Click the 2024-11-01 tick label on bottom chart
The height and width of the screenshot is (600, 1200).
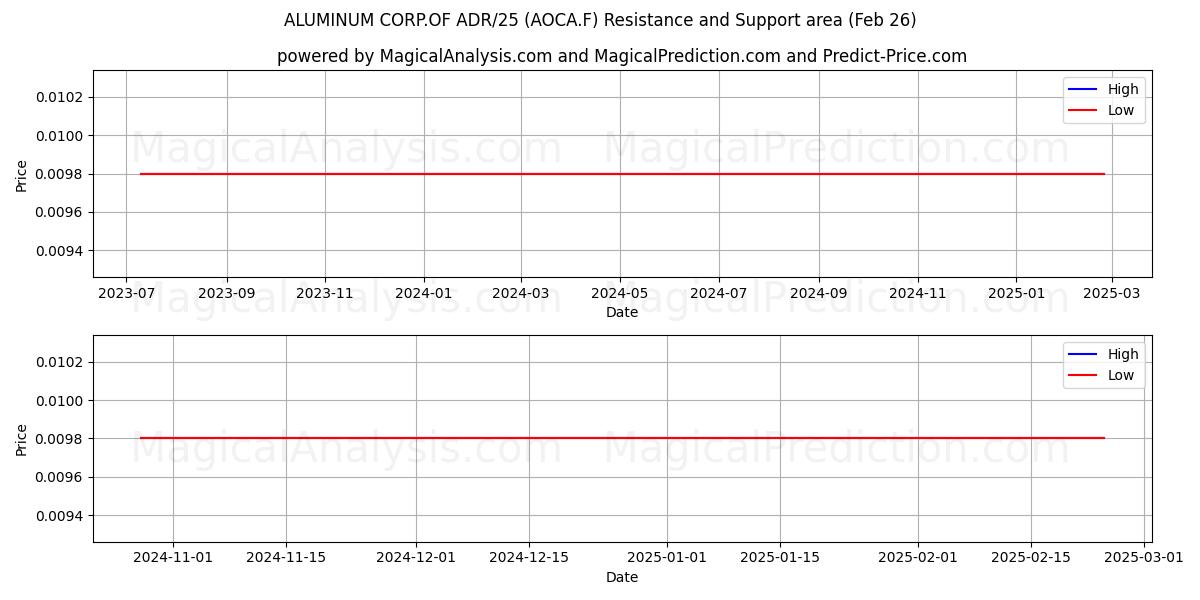[173, 558]
